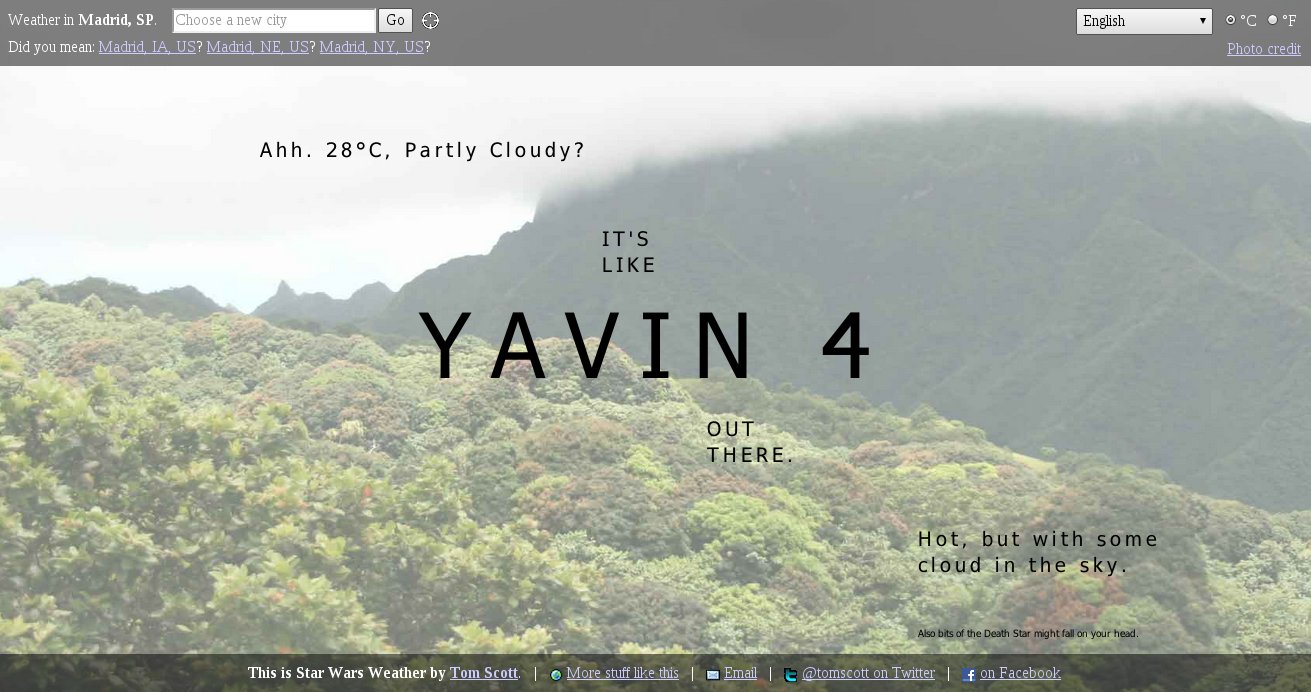Click the geolocation crosshair icon
The image size is (1311, 692).
[x=430, y=21]
